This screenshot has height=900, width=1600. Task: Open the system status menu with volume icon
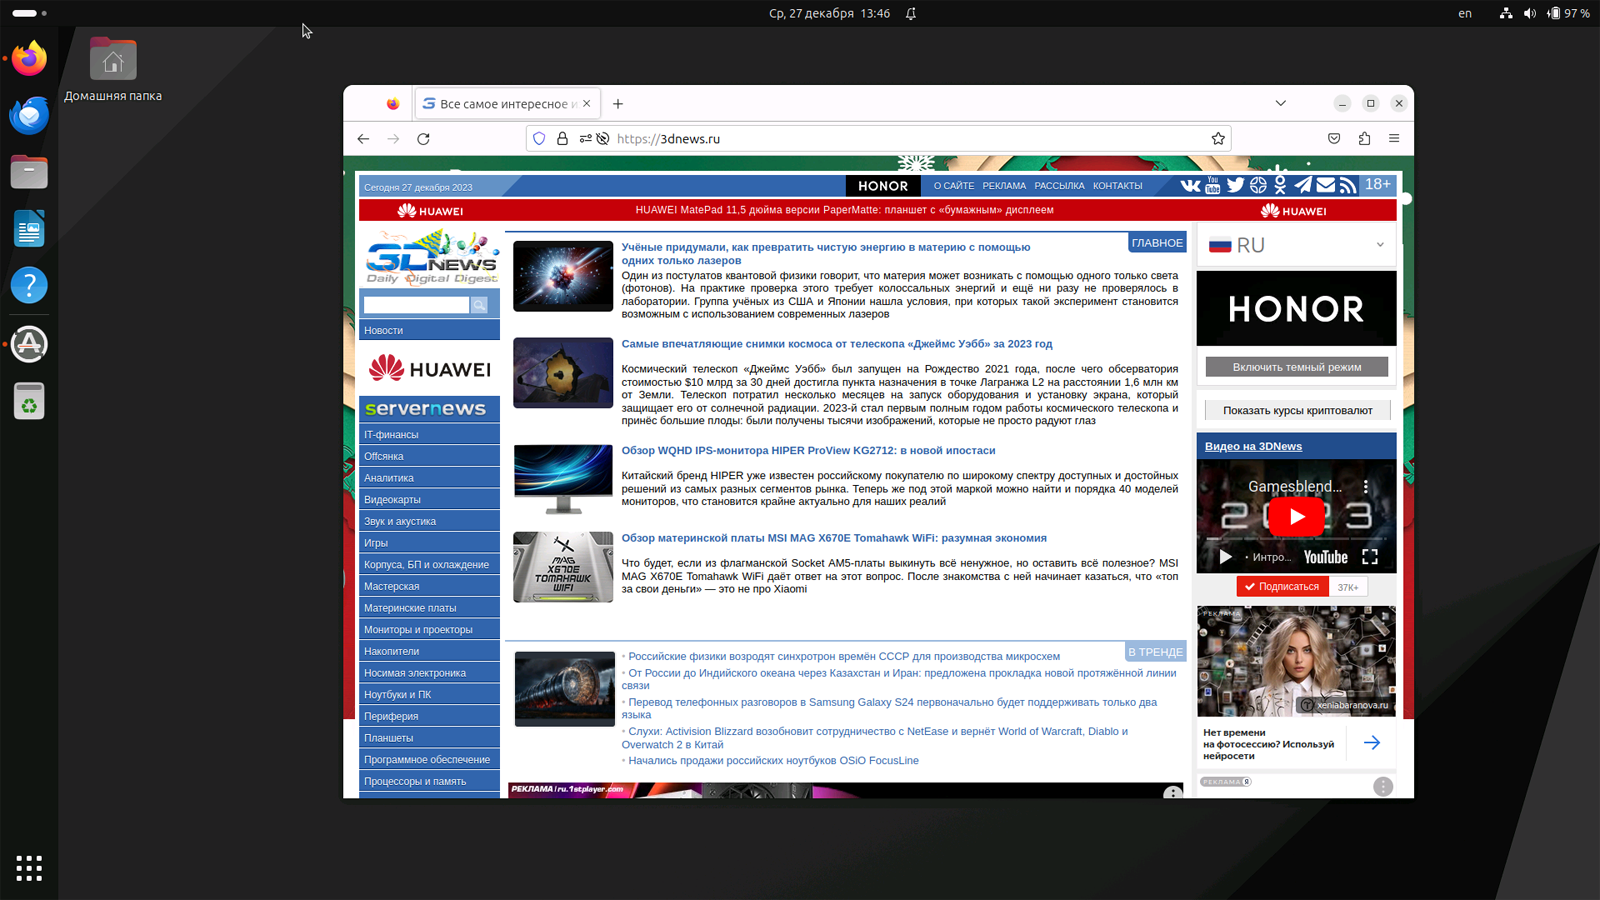click(1530, 13)
